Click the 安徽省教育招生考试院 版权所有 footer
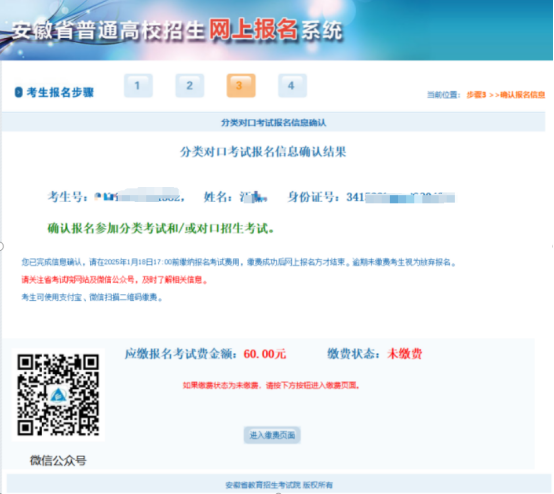554x494 pixels. click(279, 485)
